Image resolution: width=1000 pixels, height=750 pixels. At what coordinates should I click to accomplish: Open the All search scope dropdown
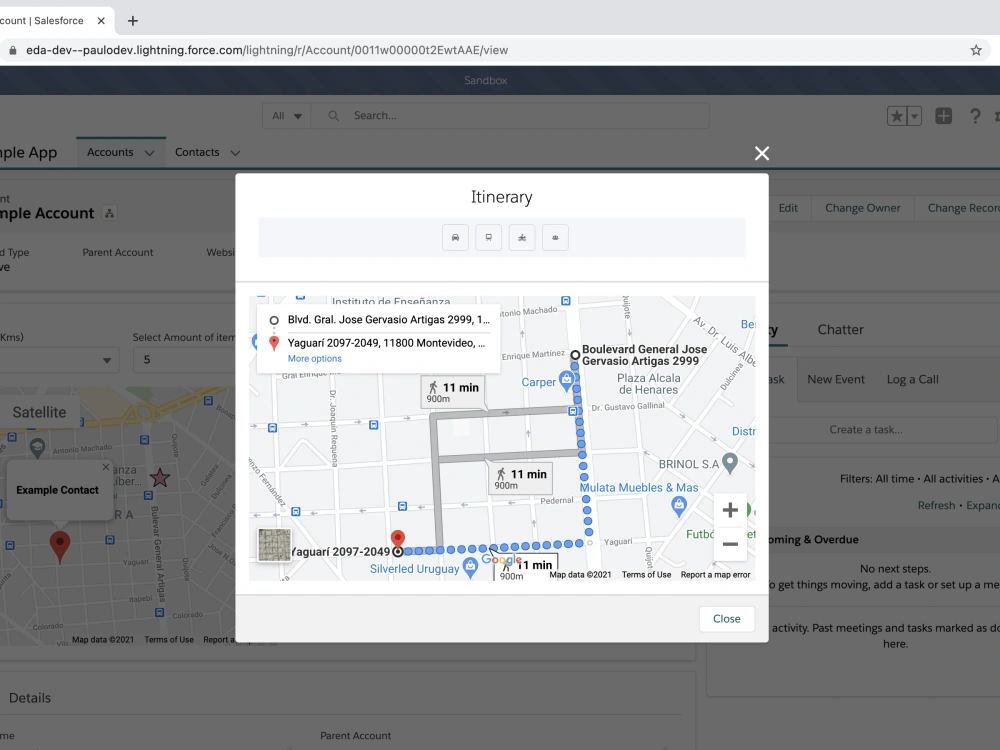(x=286, y=115)
